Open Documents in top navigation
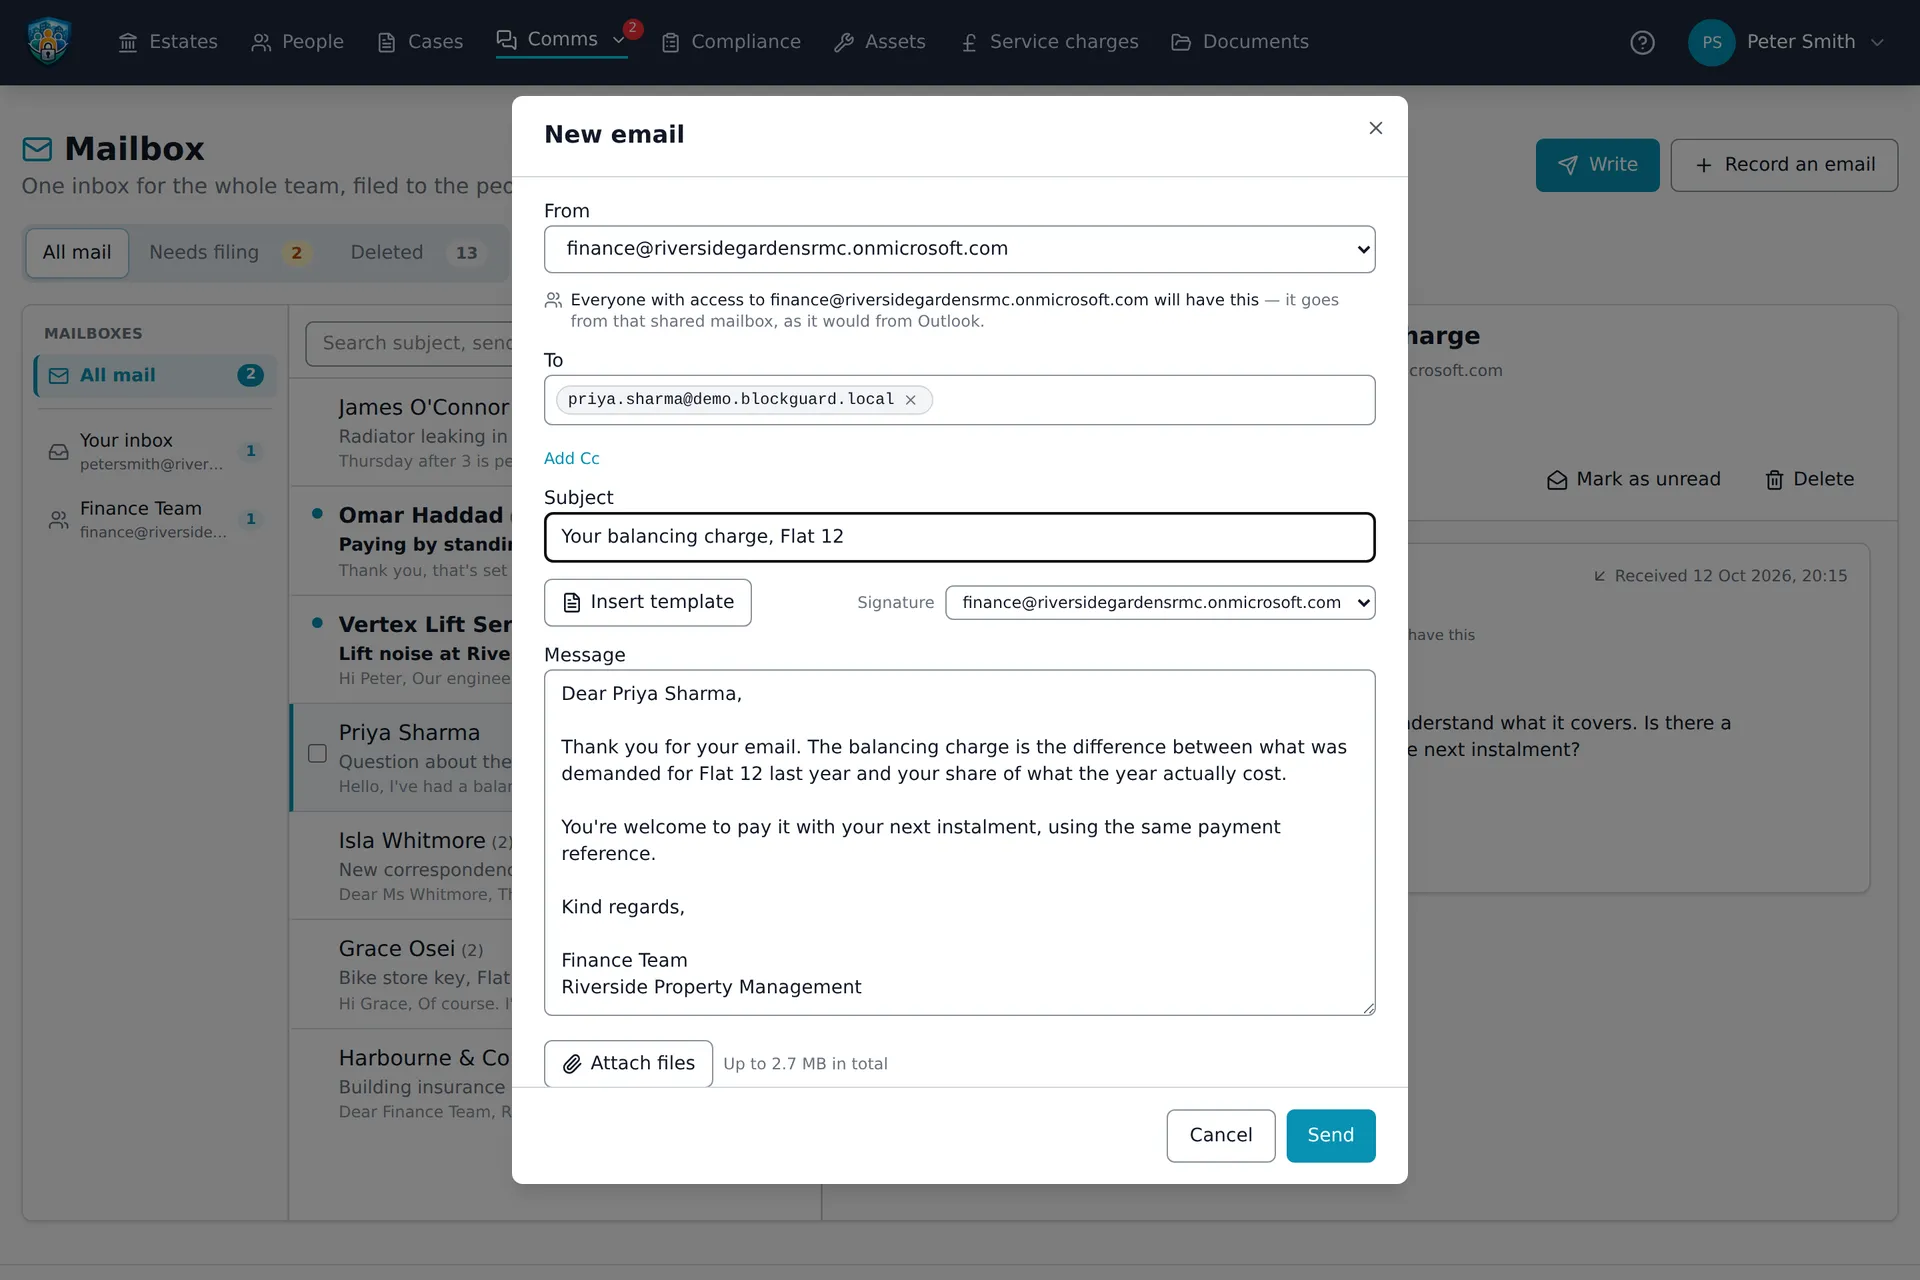Viewport: 1920px width, 1280px height. (1240, 42)
